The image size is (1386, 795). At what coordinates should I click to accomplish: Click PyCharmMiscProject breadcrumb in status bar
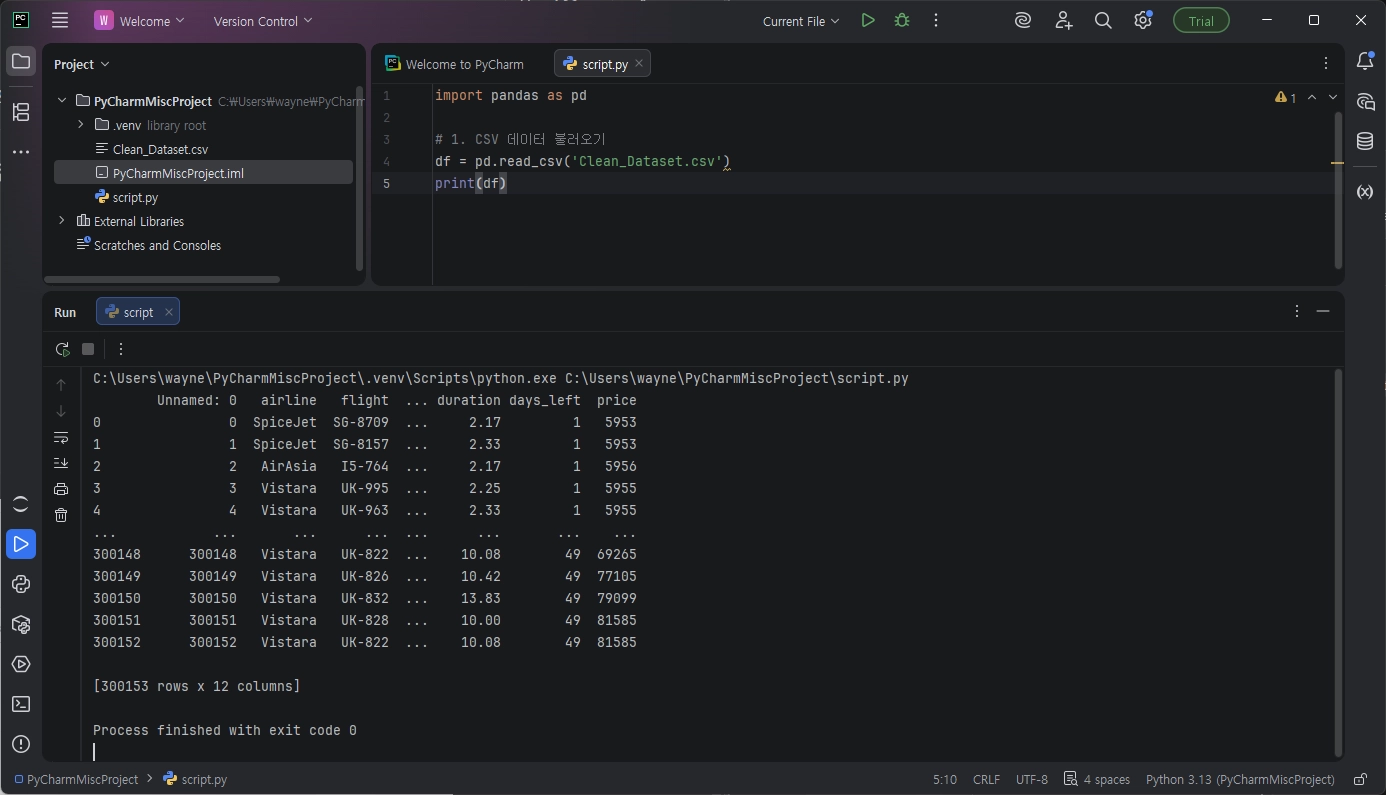click(x=76, y=779)
